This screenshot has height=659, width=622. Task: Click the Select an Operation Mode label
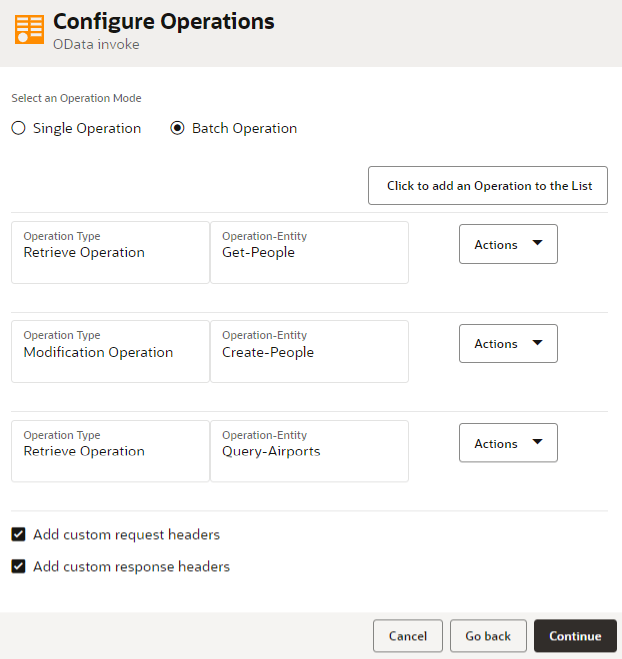click(76, 98)
